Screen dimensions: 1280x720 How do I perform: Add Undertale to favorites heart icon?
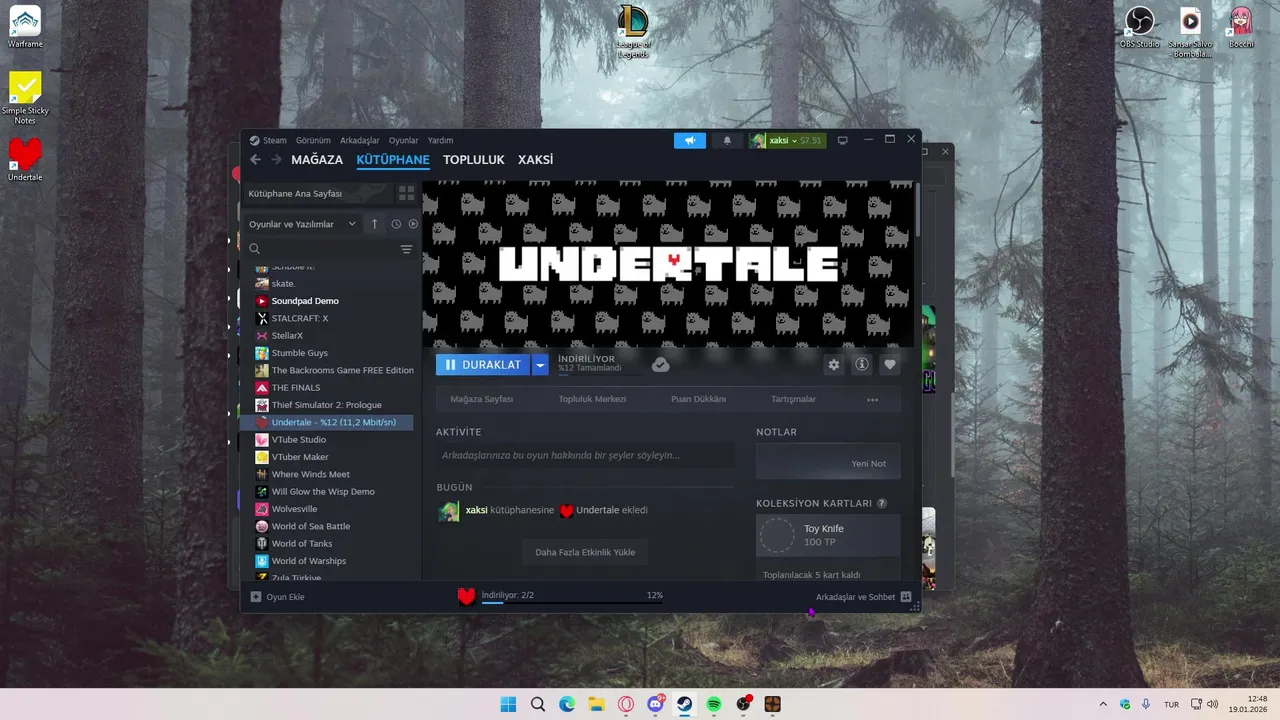pyautogui.click(x=890, y=365)
